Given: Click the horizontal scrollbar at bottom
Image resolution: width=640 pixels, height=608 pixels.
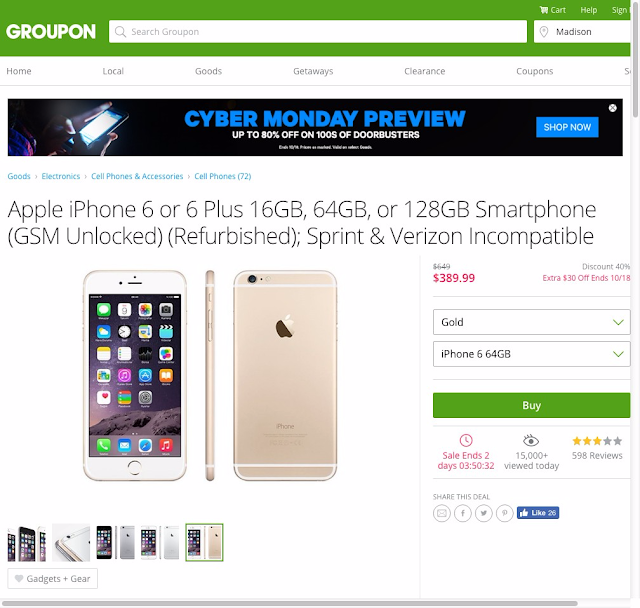Looking at the screenshot, I should coord(289,604).
